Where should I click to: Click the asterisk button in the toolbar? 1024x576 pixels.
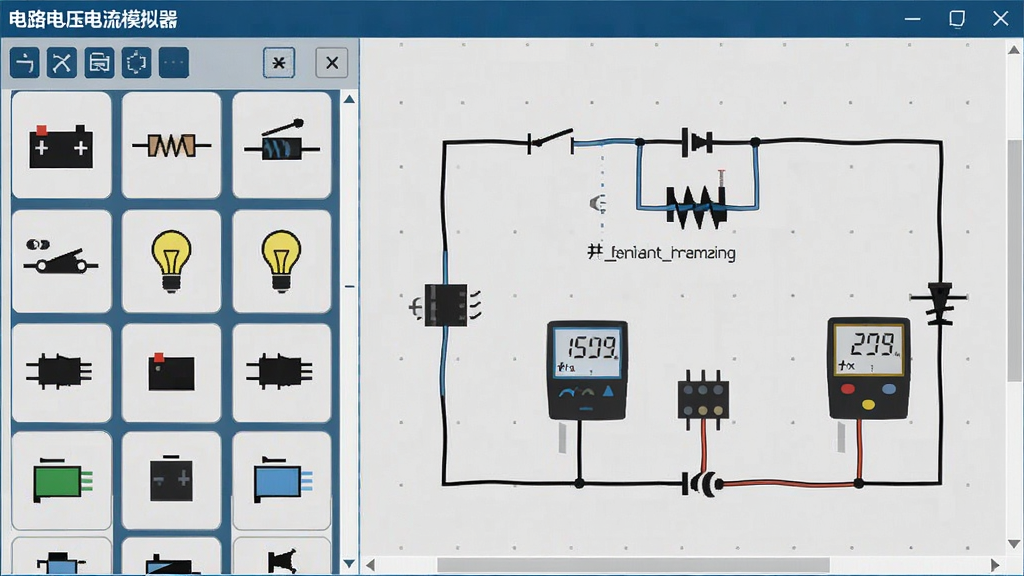click(x=279, y=63)
